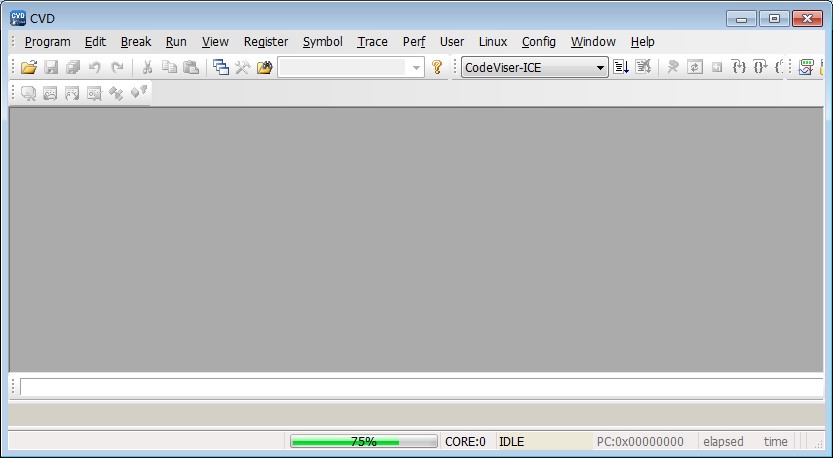Click the IDLE status bar entry
The width and height of the screenshot is (833, 458).
(512, 442)
